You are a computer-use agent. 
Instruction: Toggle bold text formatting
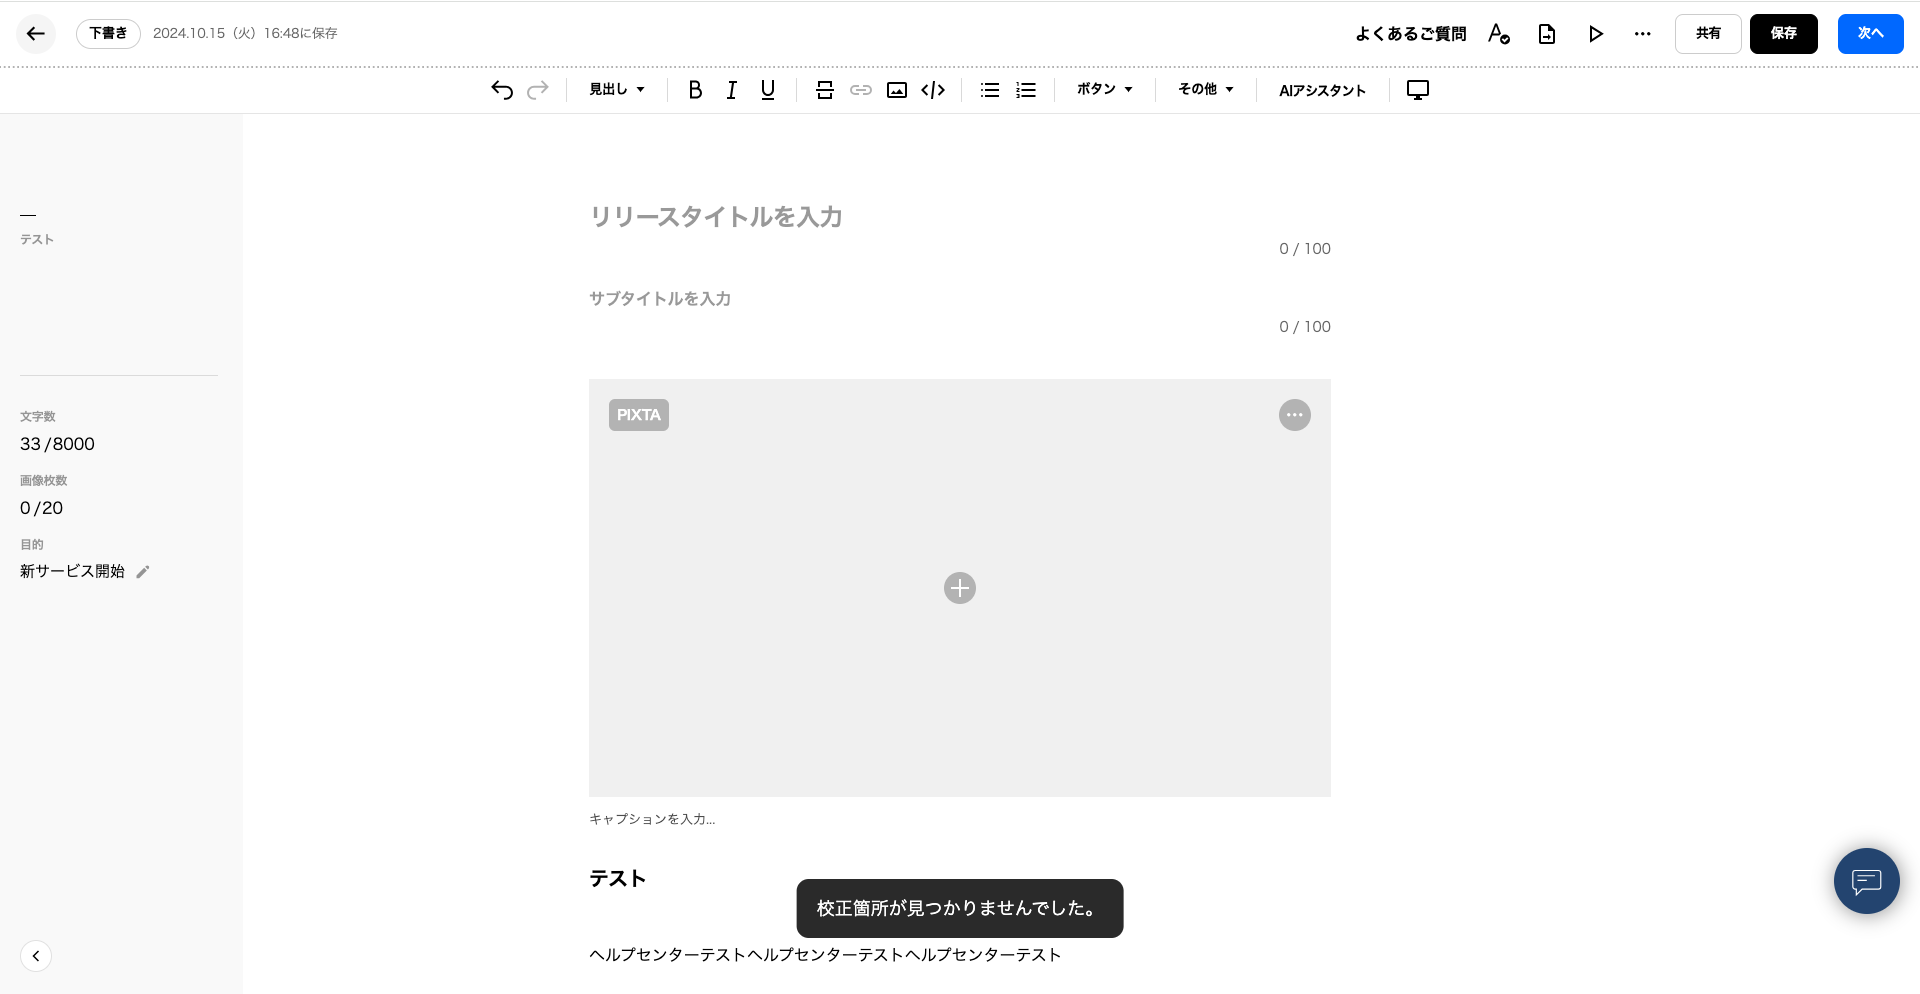click(x=695, y=90)
